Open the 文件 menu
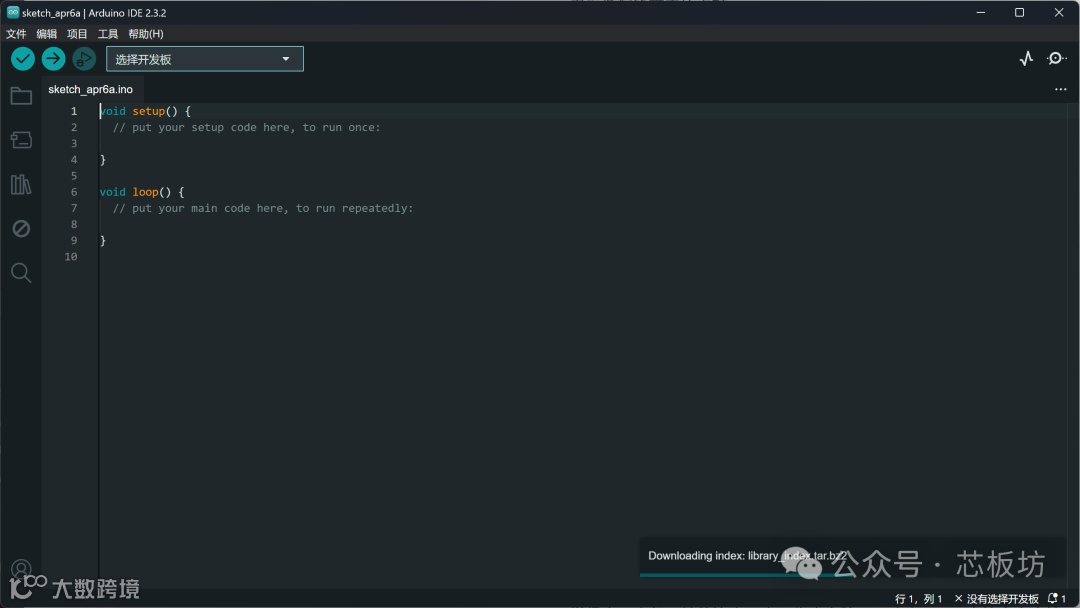 tap(16, 34)
